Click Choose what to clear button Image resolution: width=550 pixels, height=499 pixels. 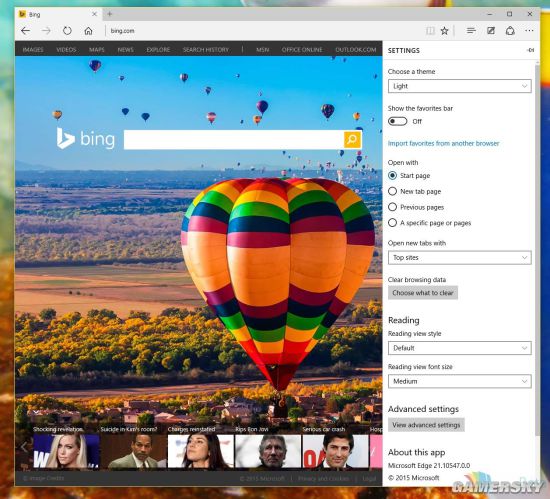[x=423, y=293]
